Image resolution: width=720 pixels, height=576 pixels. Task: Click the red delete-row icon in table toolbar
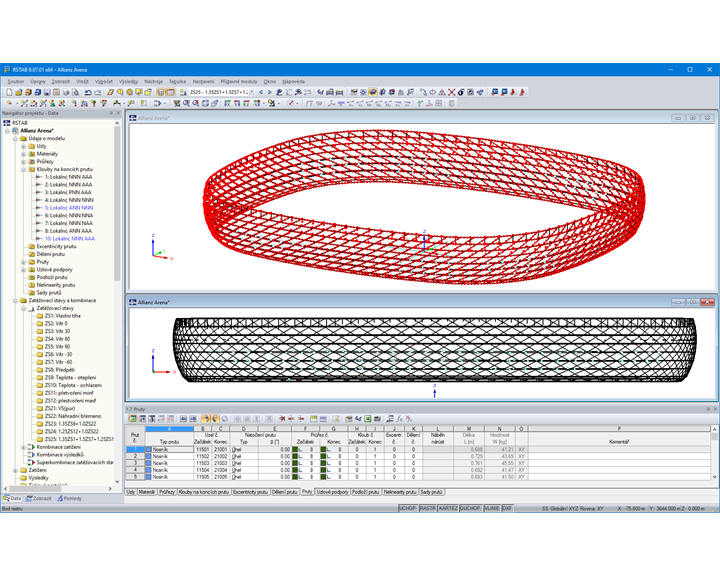[282, 419]
